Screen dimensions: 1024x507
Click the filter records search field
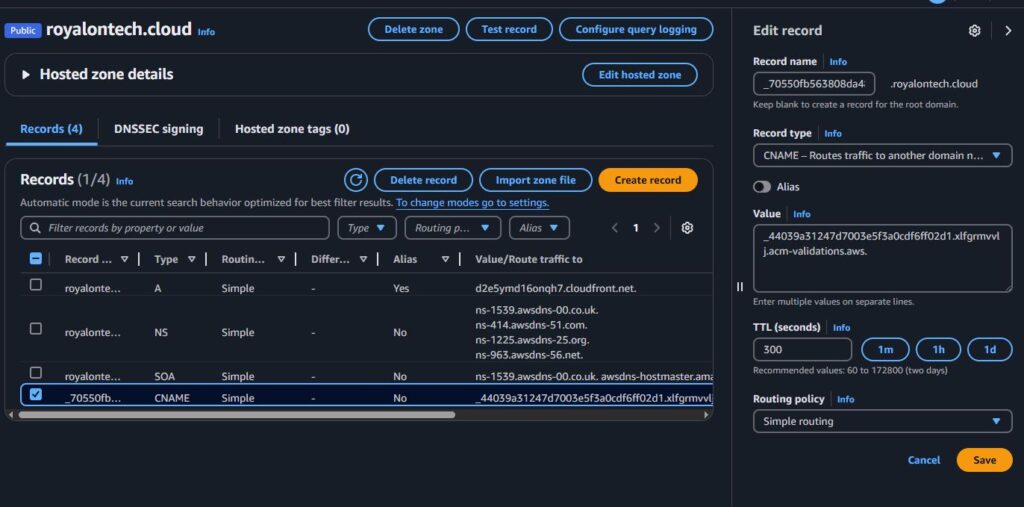click(x=175, y=228)
